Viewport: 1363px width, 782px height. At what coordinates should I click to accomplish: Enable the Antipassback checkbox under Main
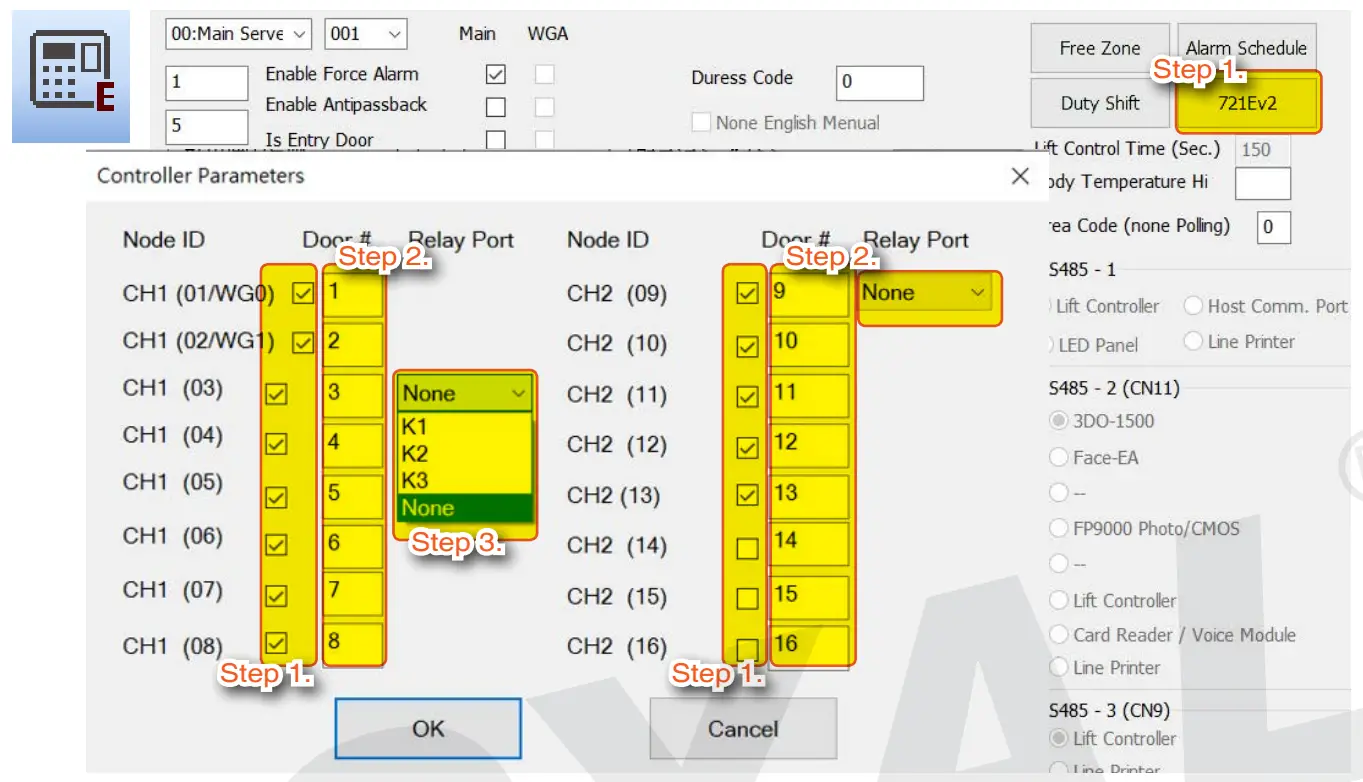click(x=495, y=105)
